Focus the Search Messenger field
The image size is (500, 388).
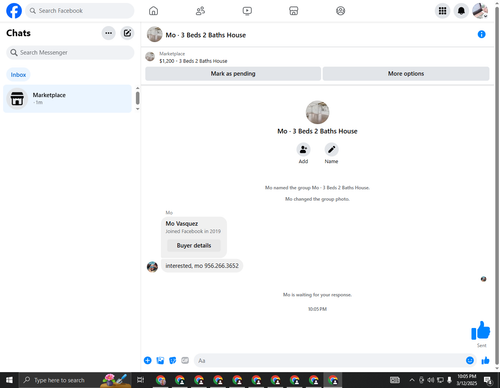tap(70, 53)
